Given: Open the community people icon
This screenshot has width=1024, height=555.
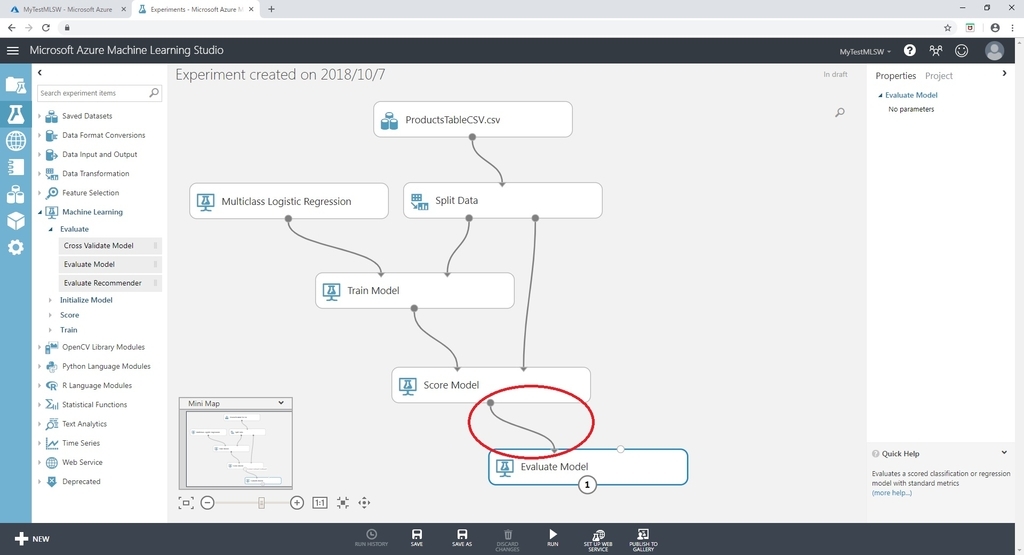Looking at the screenshot, I should tap(936, 50).
